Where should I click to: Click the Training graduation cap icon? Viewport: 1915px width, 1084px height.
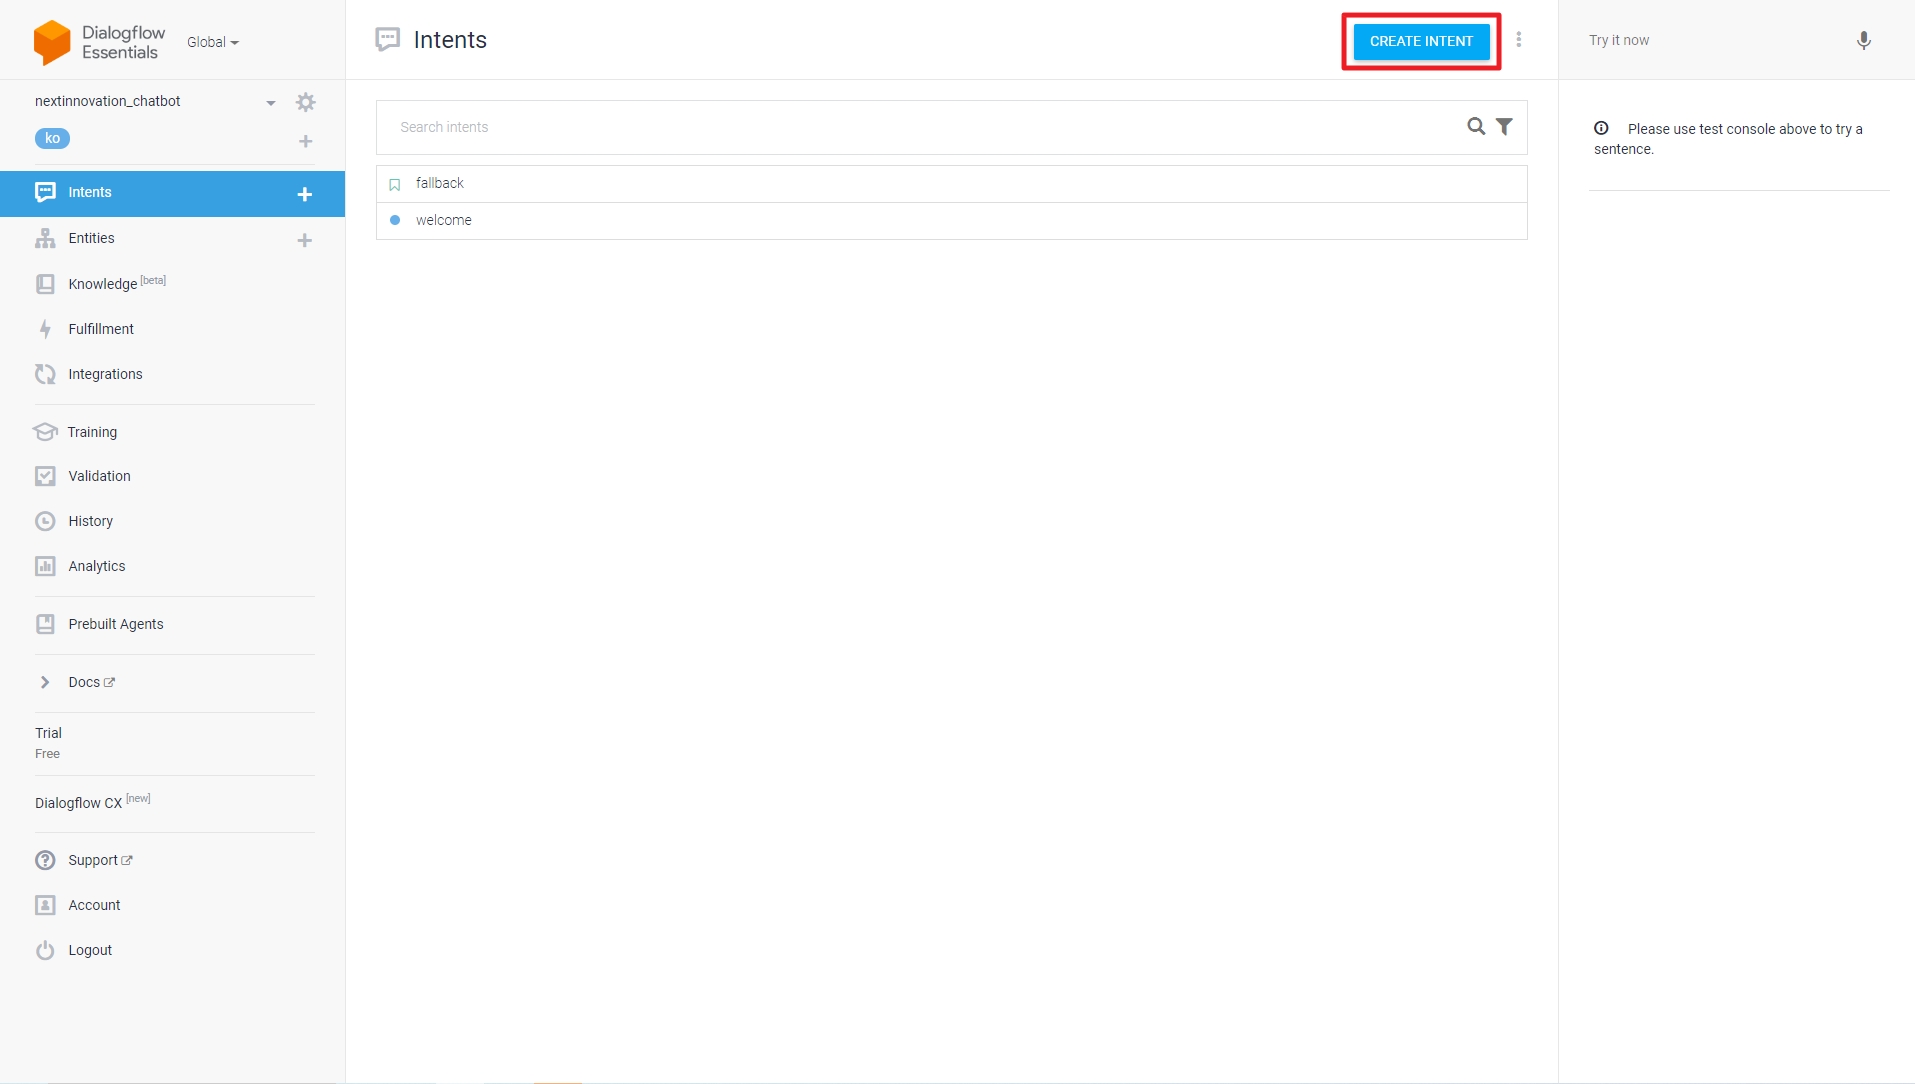coord(45,432)
